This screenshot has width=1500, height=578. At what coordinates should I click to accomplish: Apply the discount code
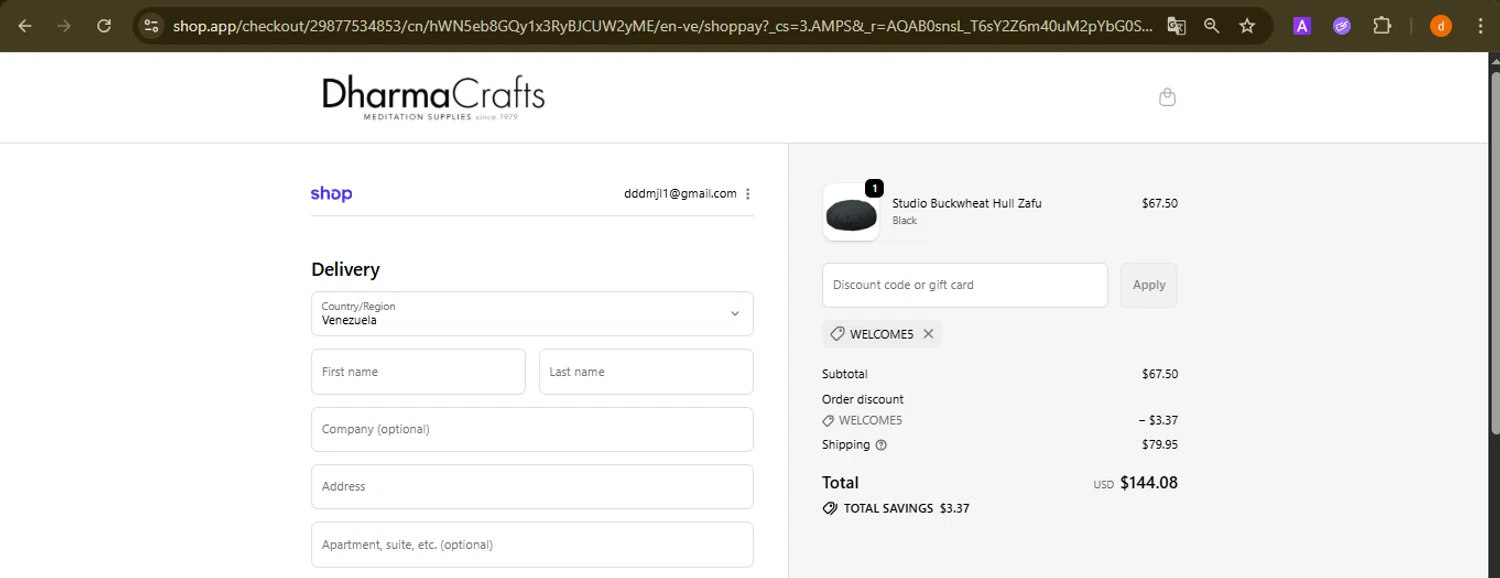(1149, 285)
